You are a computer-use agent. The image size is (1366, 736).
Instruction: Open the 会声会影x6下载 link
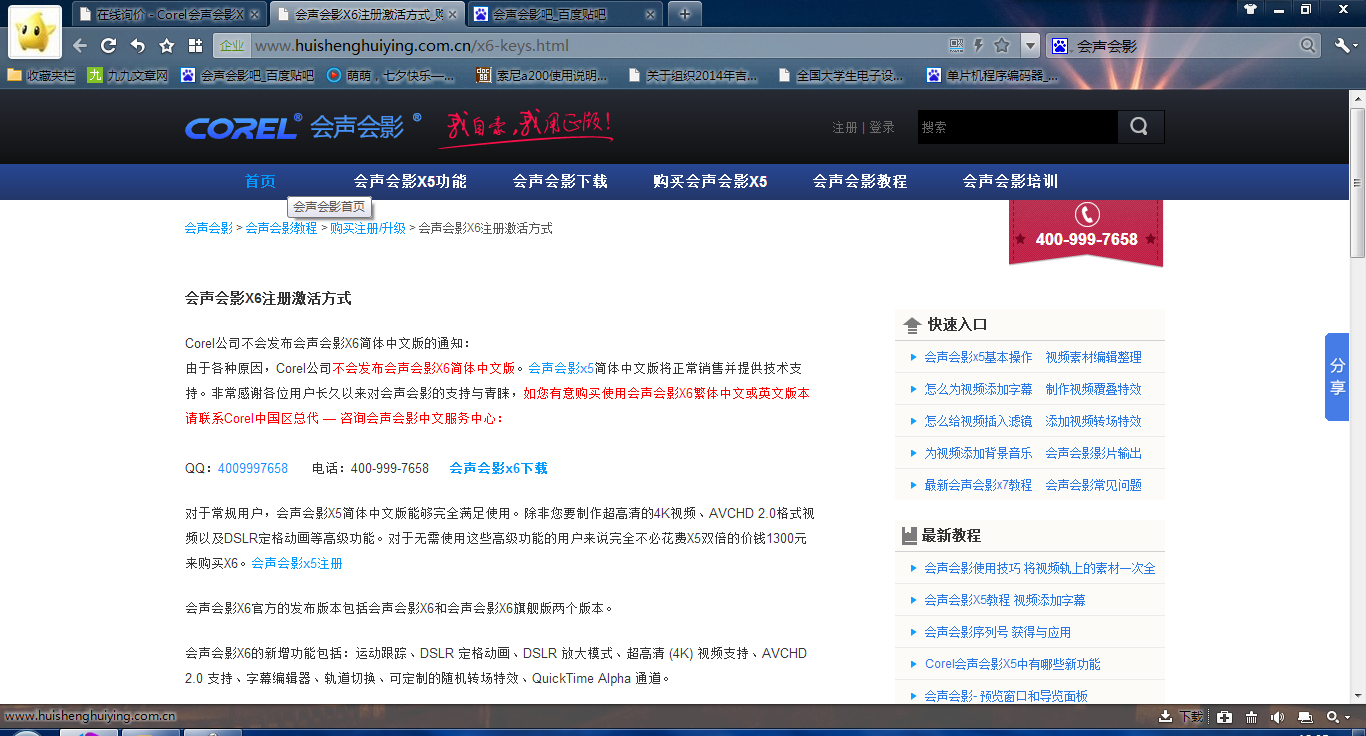click(x=498, y=468)
